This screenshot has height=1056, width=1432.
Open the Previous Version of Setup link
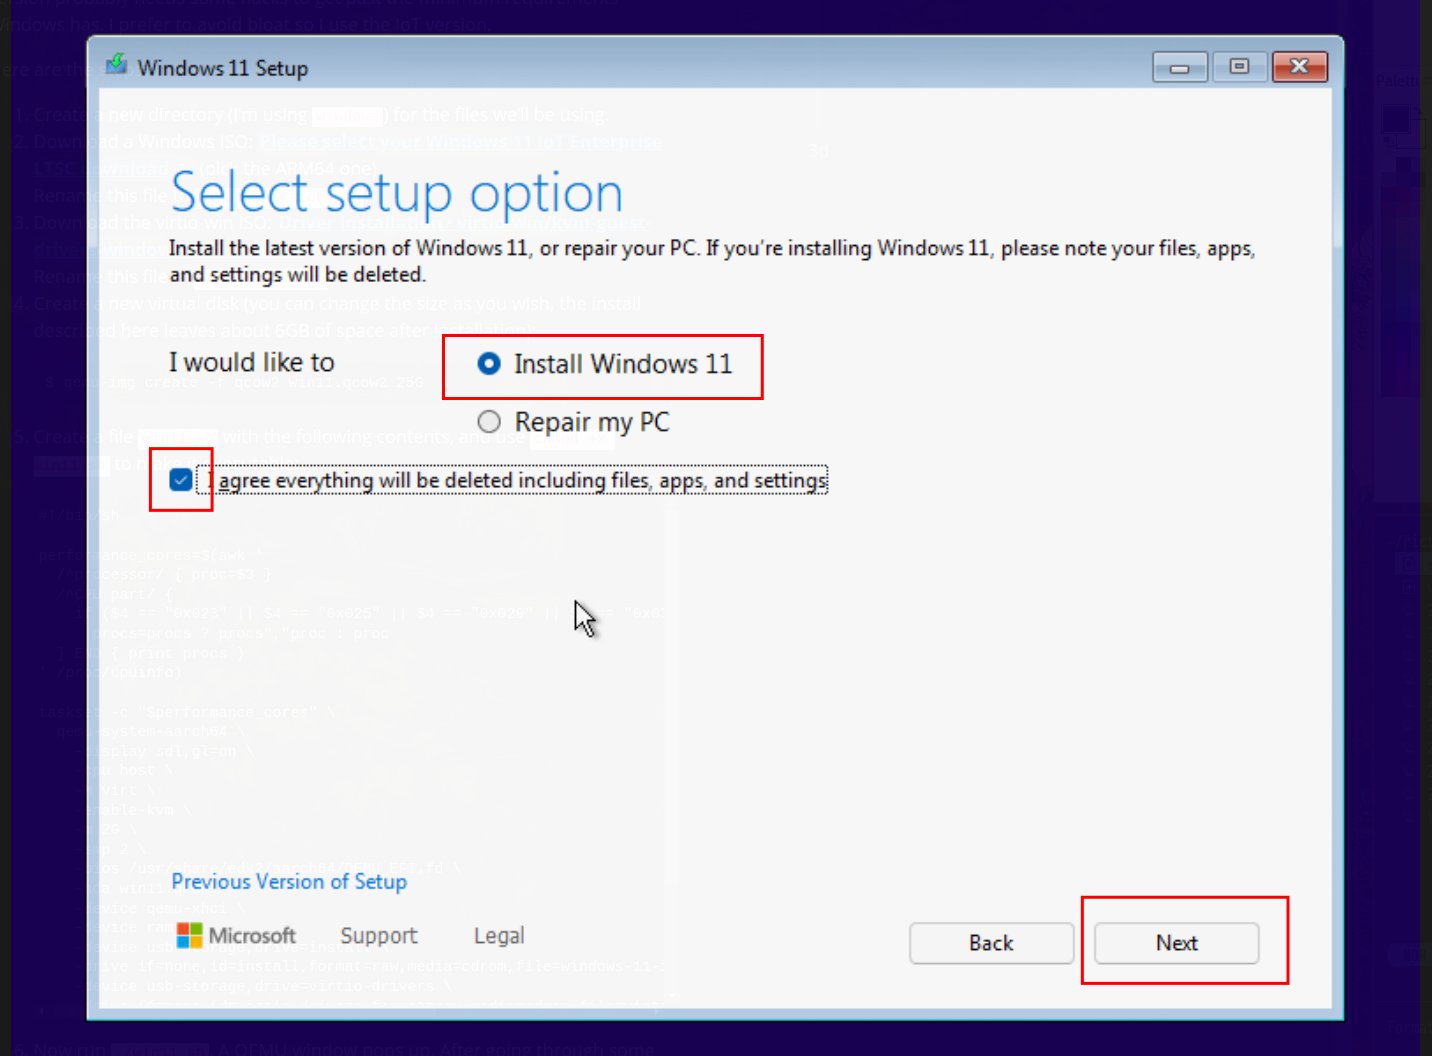289,882
